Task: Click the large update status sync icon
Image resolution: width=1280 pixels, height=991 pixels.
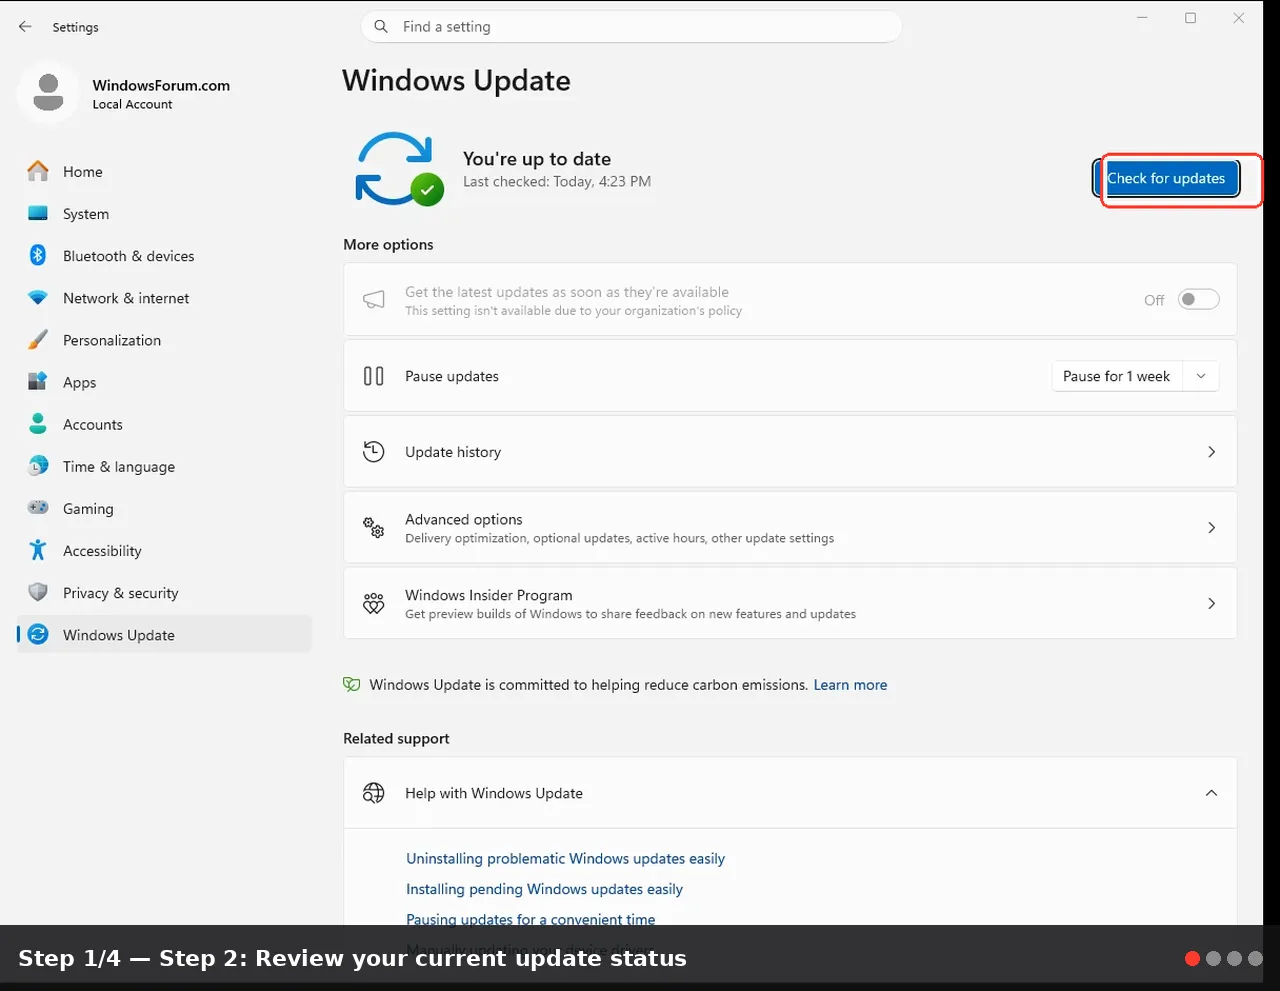Action: 398,169
